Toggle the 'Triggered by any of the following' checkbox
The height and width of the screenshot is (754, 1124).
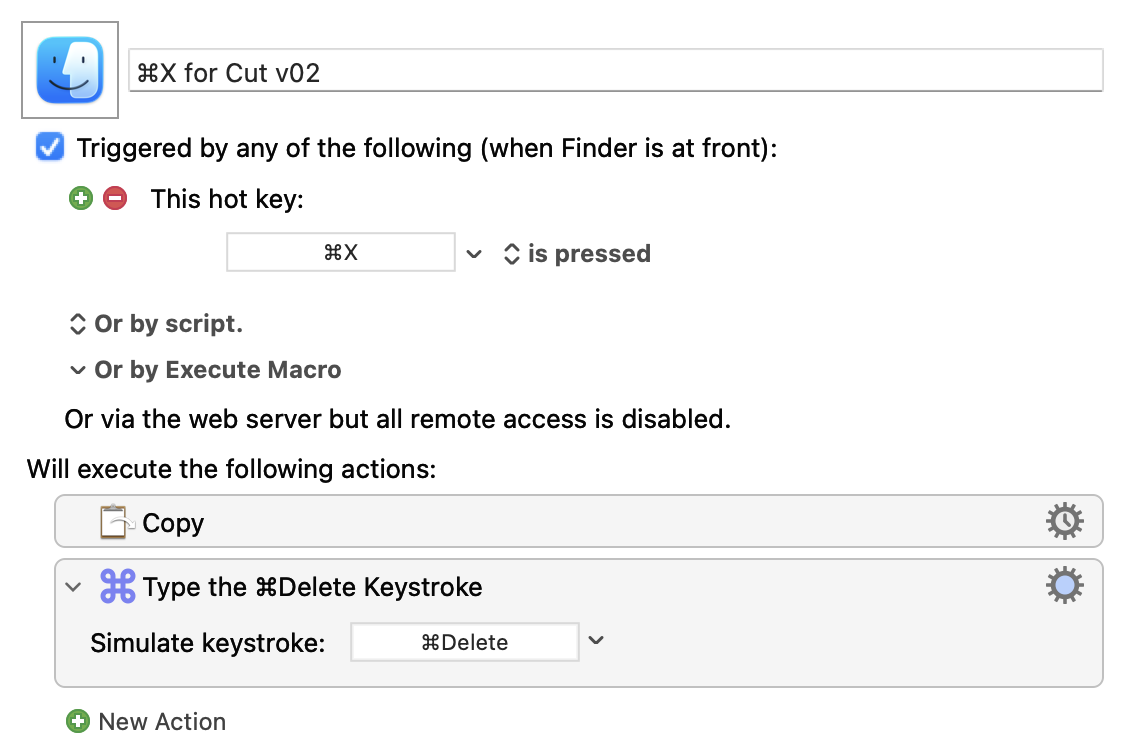(49, 148)
